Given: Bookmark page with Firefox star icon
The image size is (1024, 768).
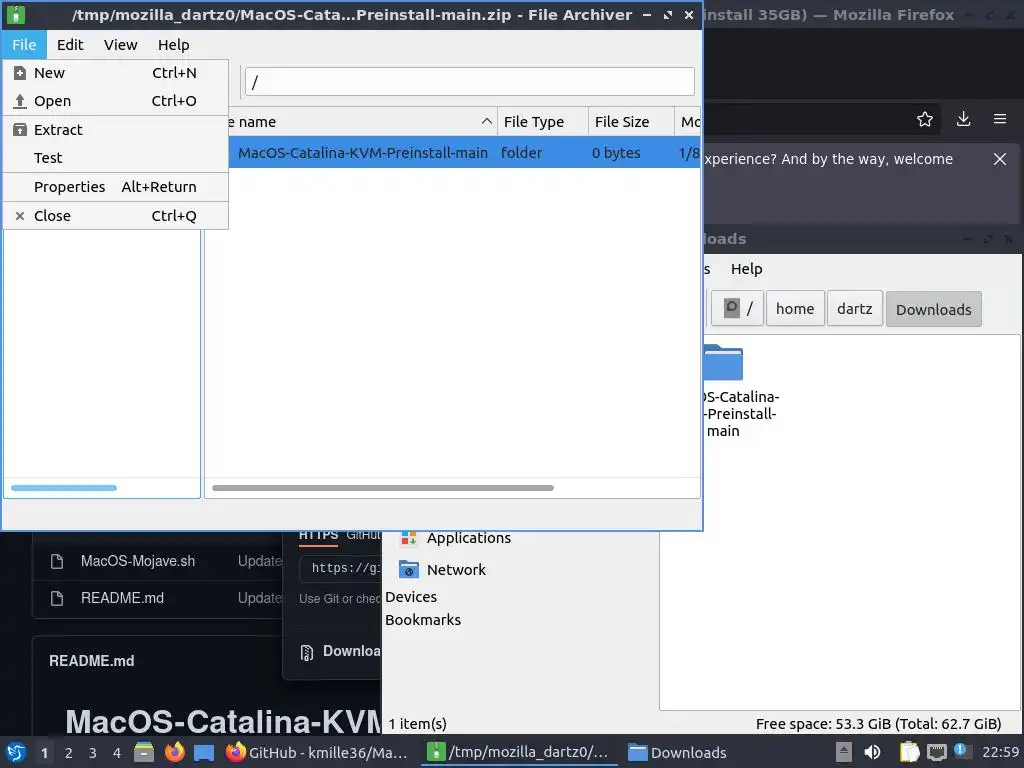Looking at the screenshot, I should [925, 119].
